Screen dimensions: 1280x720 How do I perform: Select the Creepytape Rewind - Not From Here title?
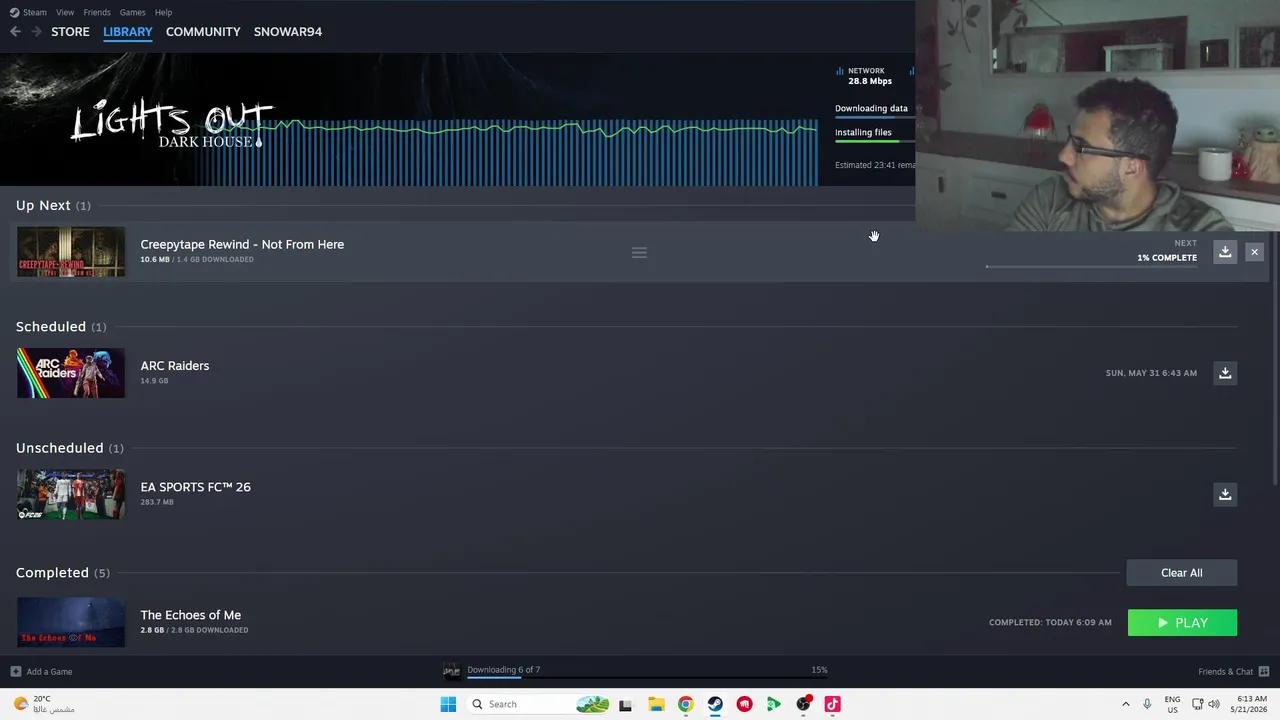(x=242, y=244)
